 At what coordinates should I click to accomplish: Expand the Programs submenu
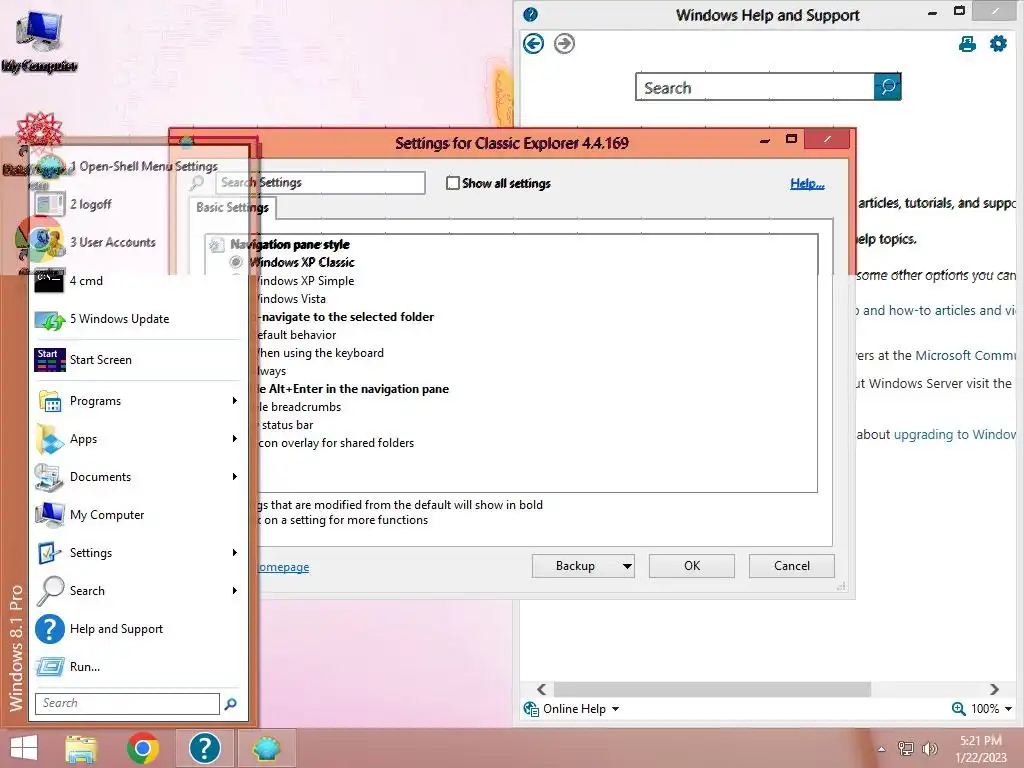234,400
